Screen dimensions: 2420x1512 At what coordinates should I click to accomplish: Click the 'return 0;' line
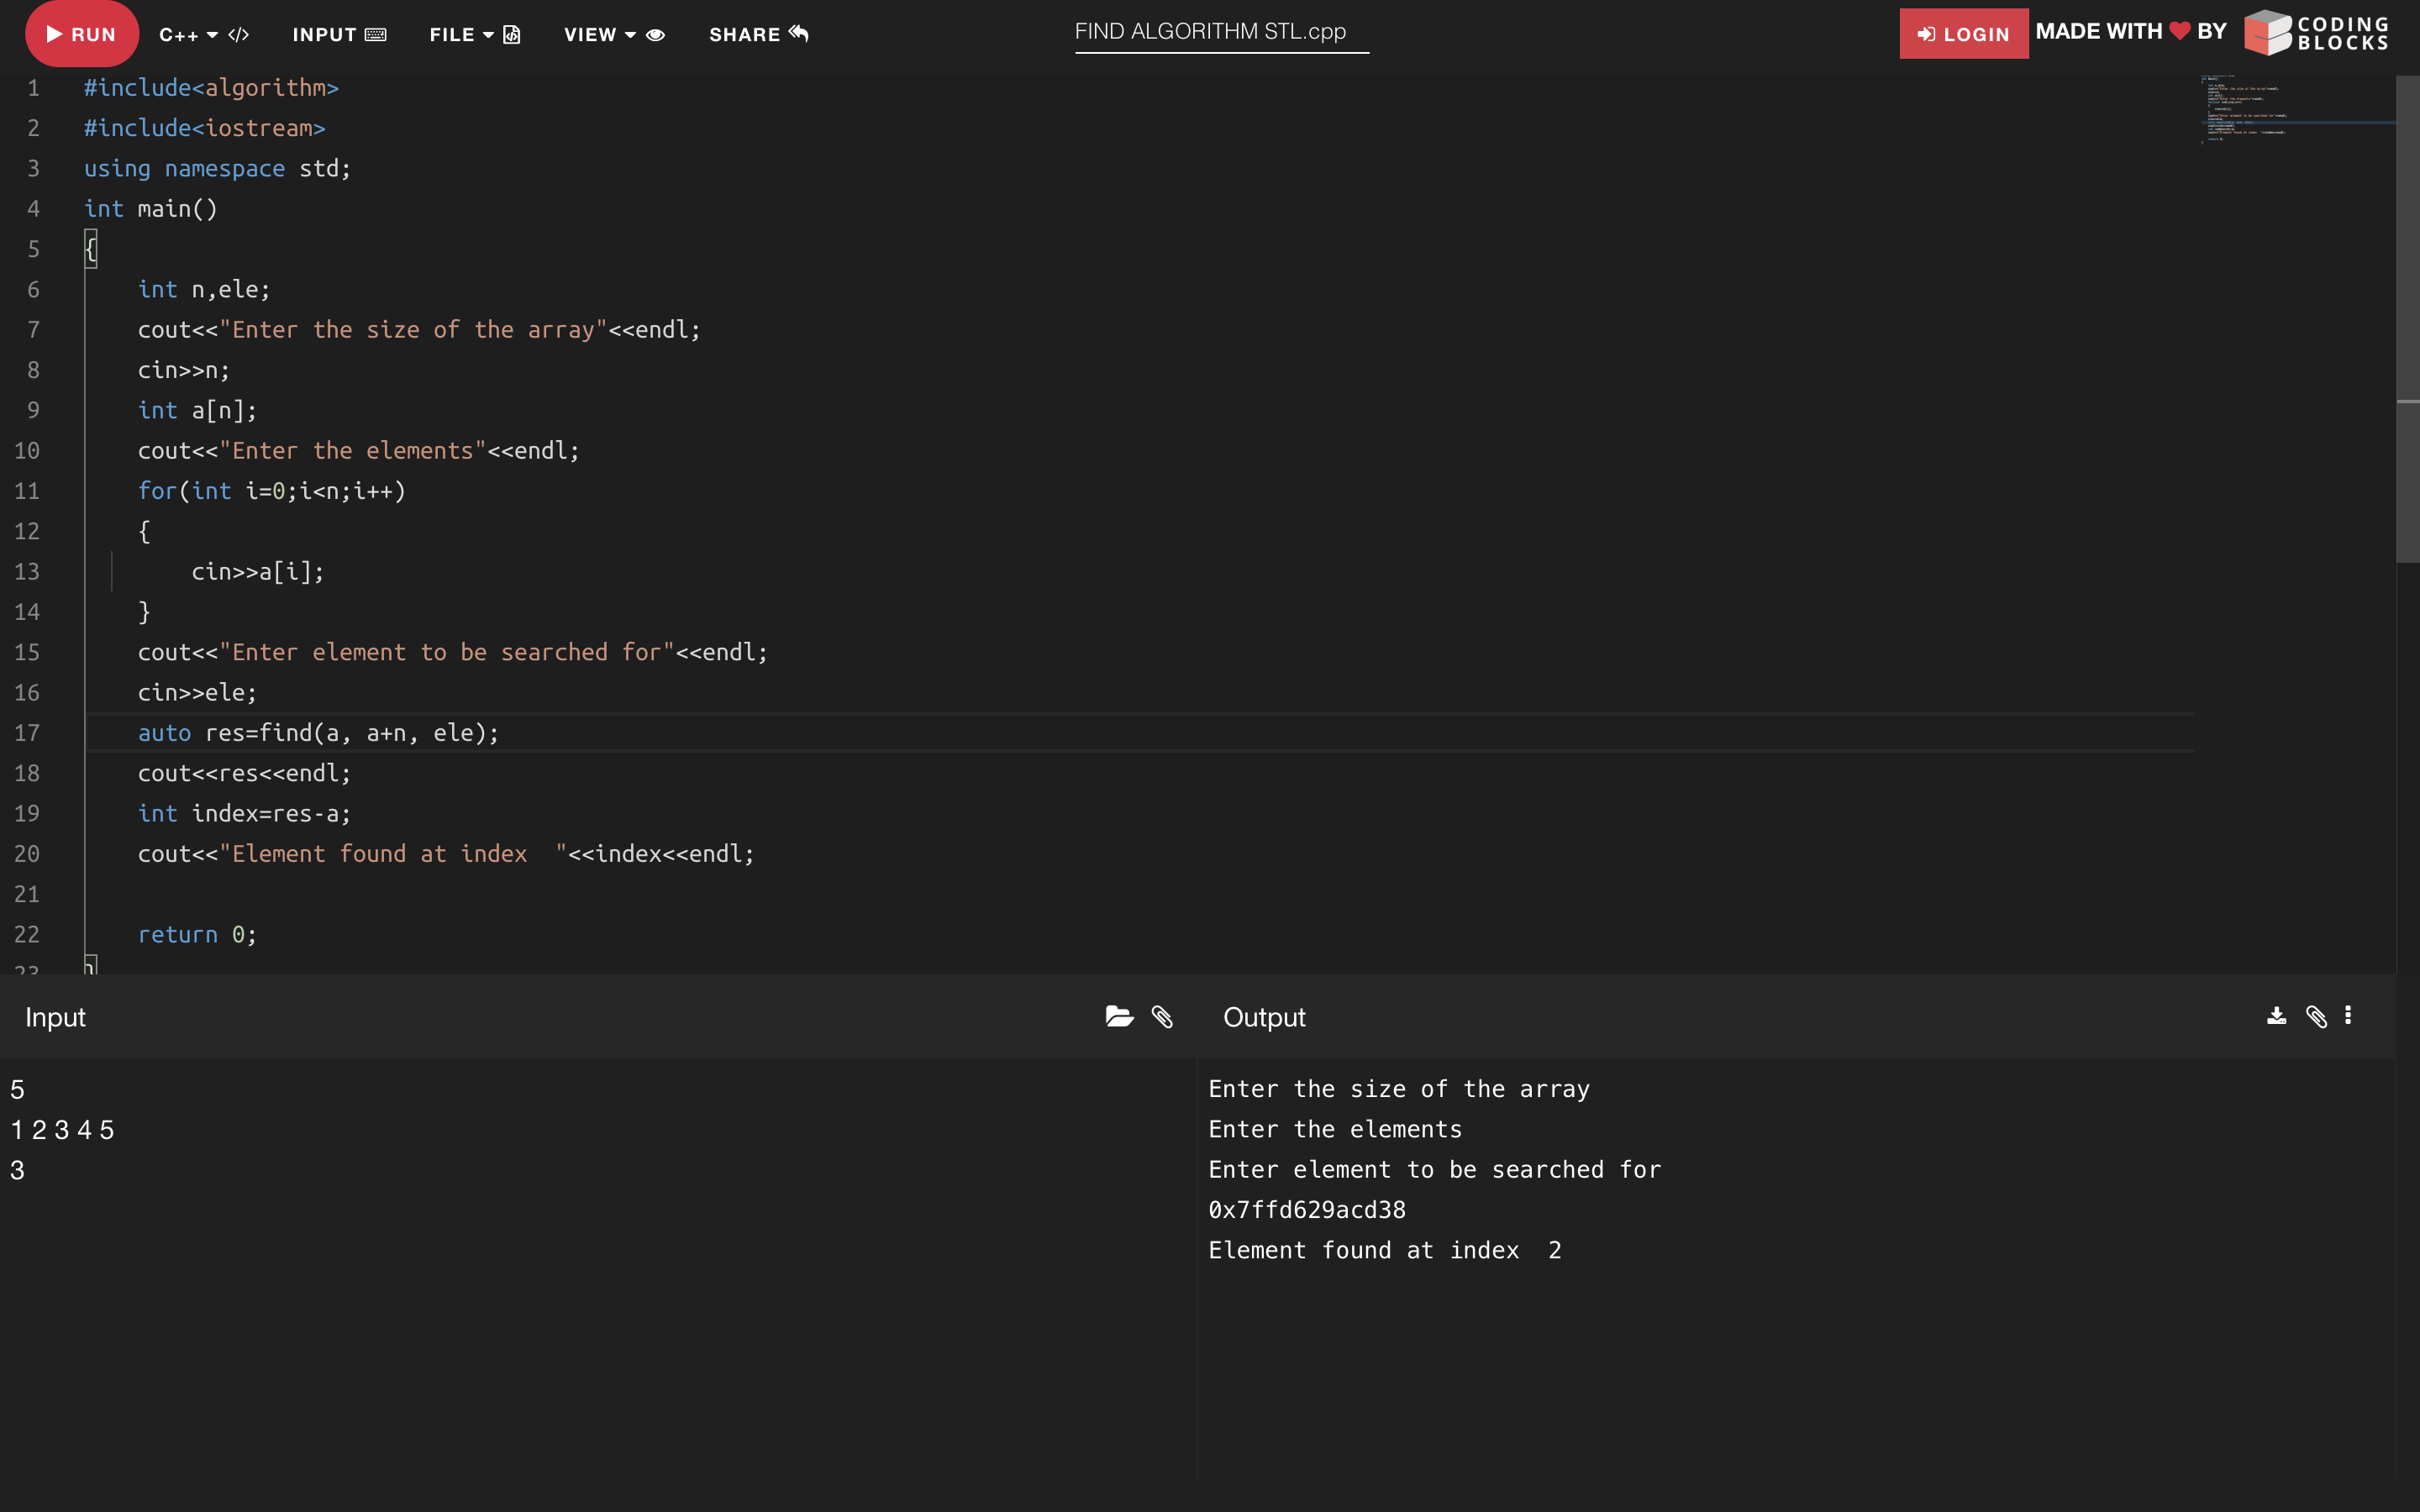click(x=197, y=934)
